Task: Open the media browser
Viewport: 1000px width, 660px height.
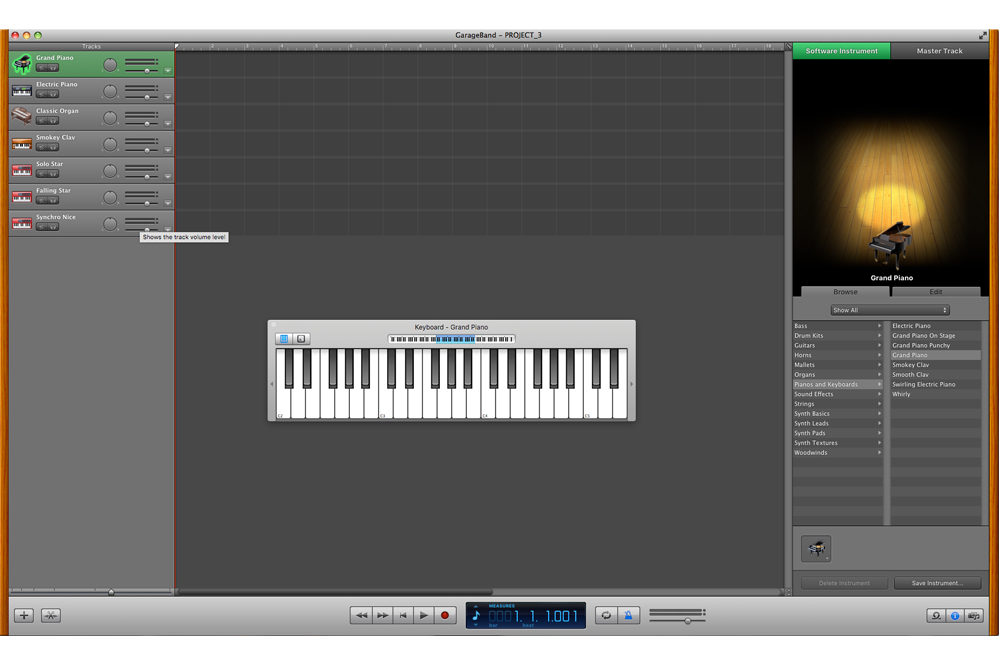Action: [x=973, y=615]
